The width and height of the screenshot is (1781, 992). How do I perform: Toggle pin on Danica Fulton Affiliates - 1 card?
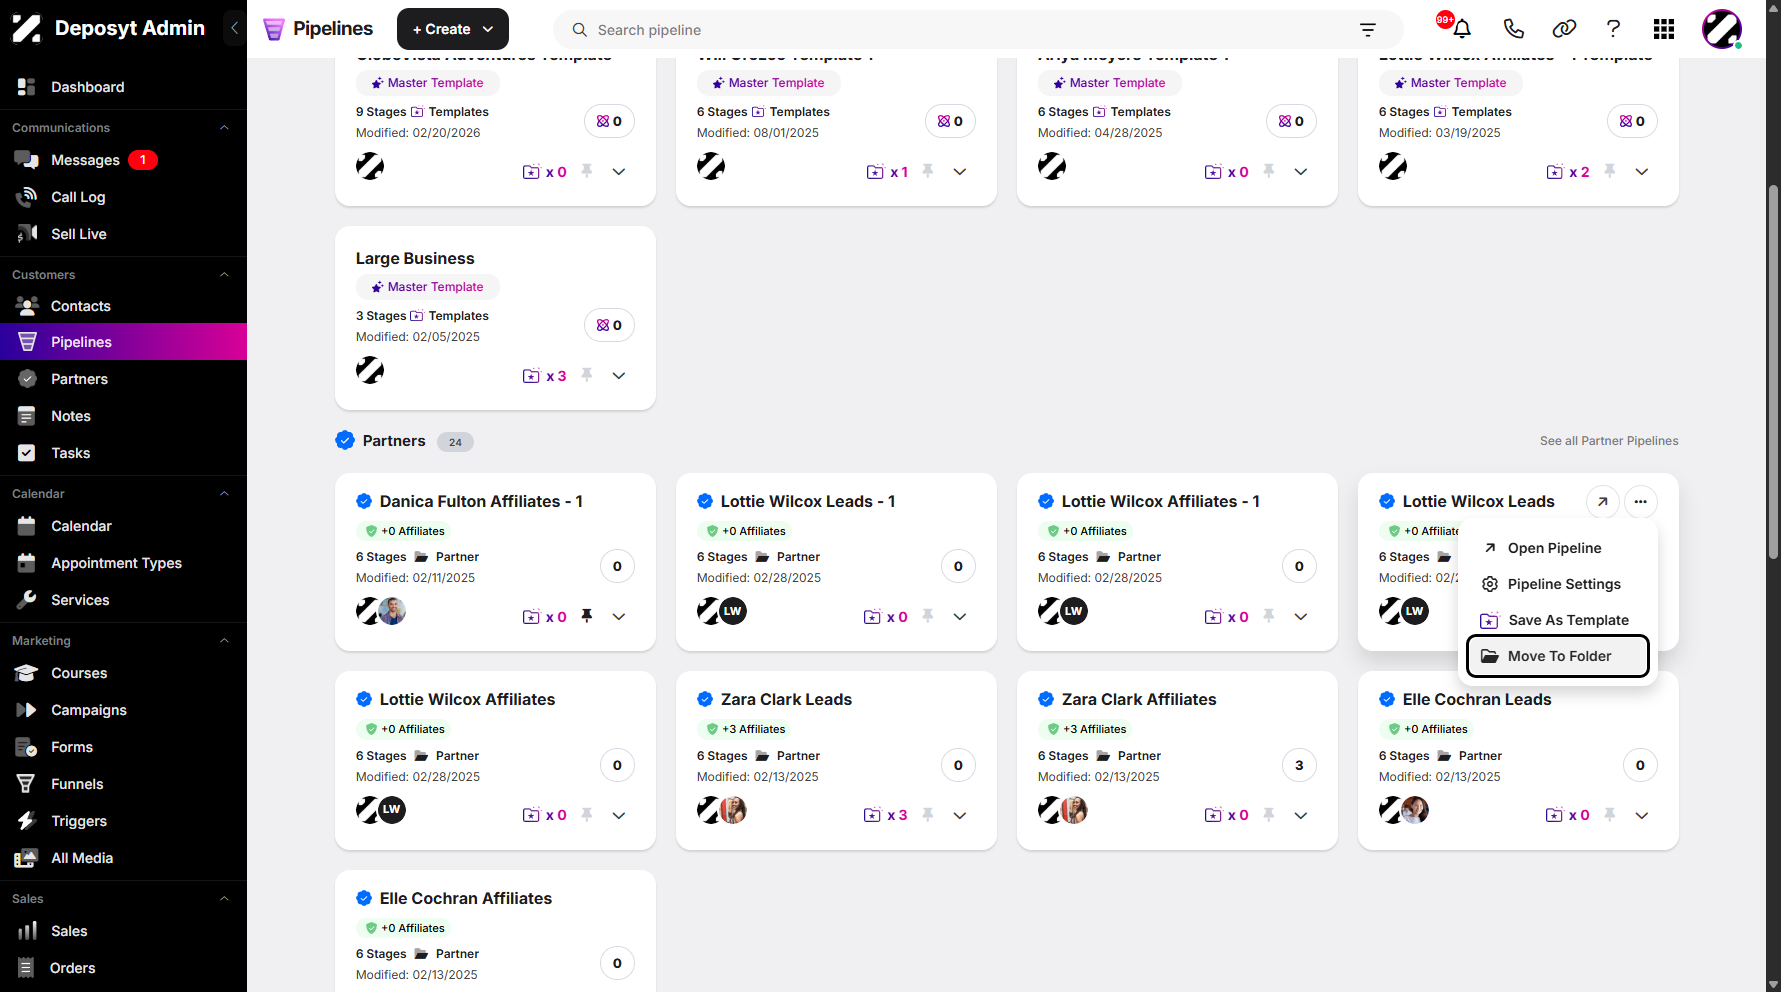[587, 616]
